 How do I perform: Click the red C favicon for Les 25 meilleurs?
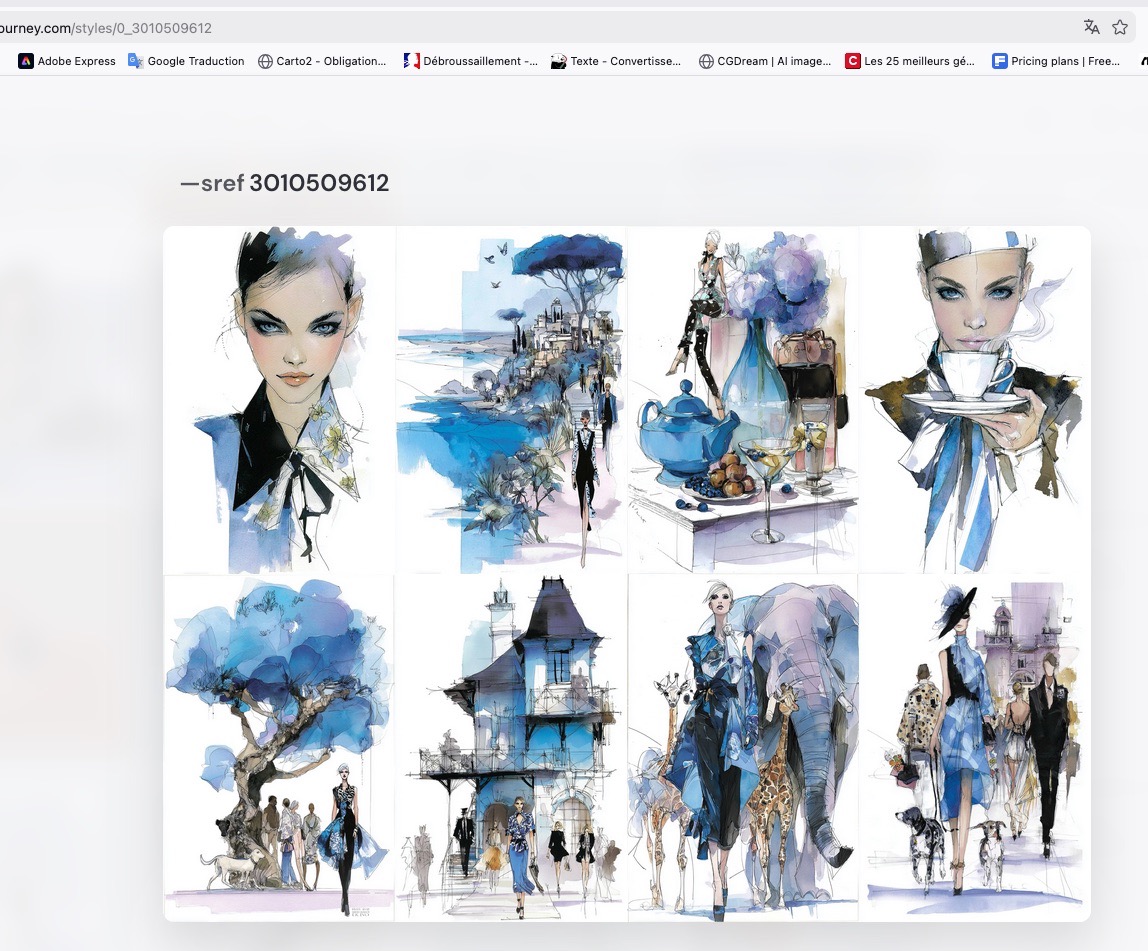point(852,61)
